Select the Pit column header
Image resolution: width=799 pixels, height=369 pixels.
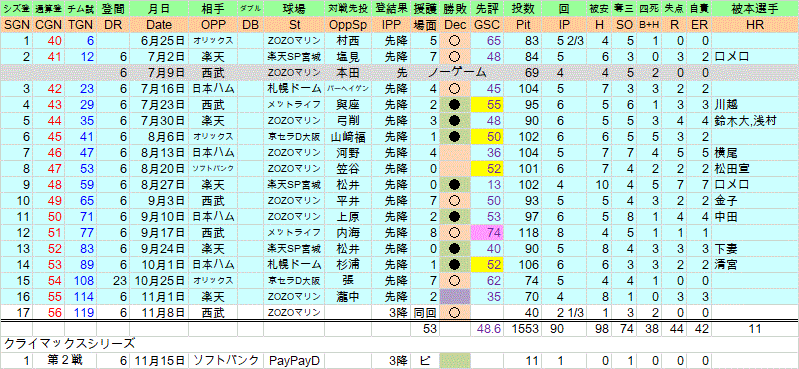point(522,24)
